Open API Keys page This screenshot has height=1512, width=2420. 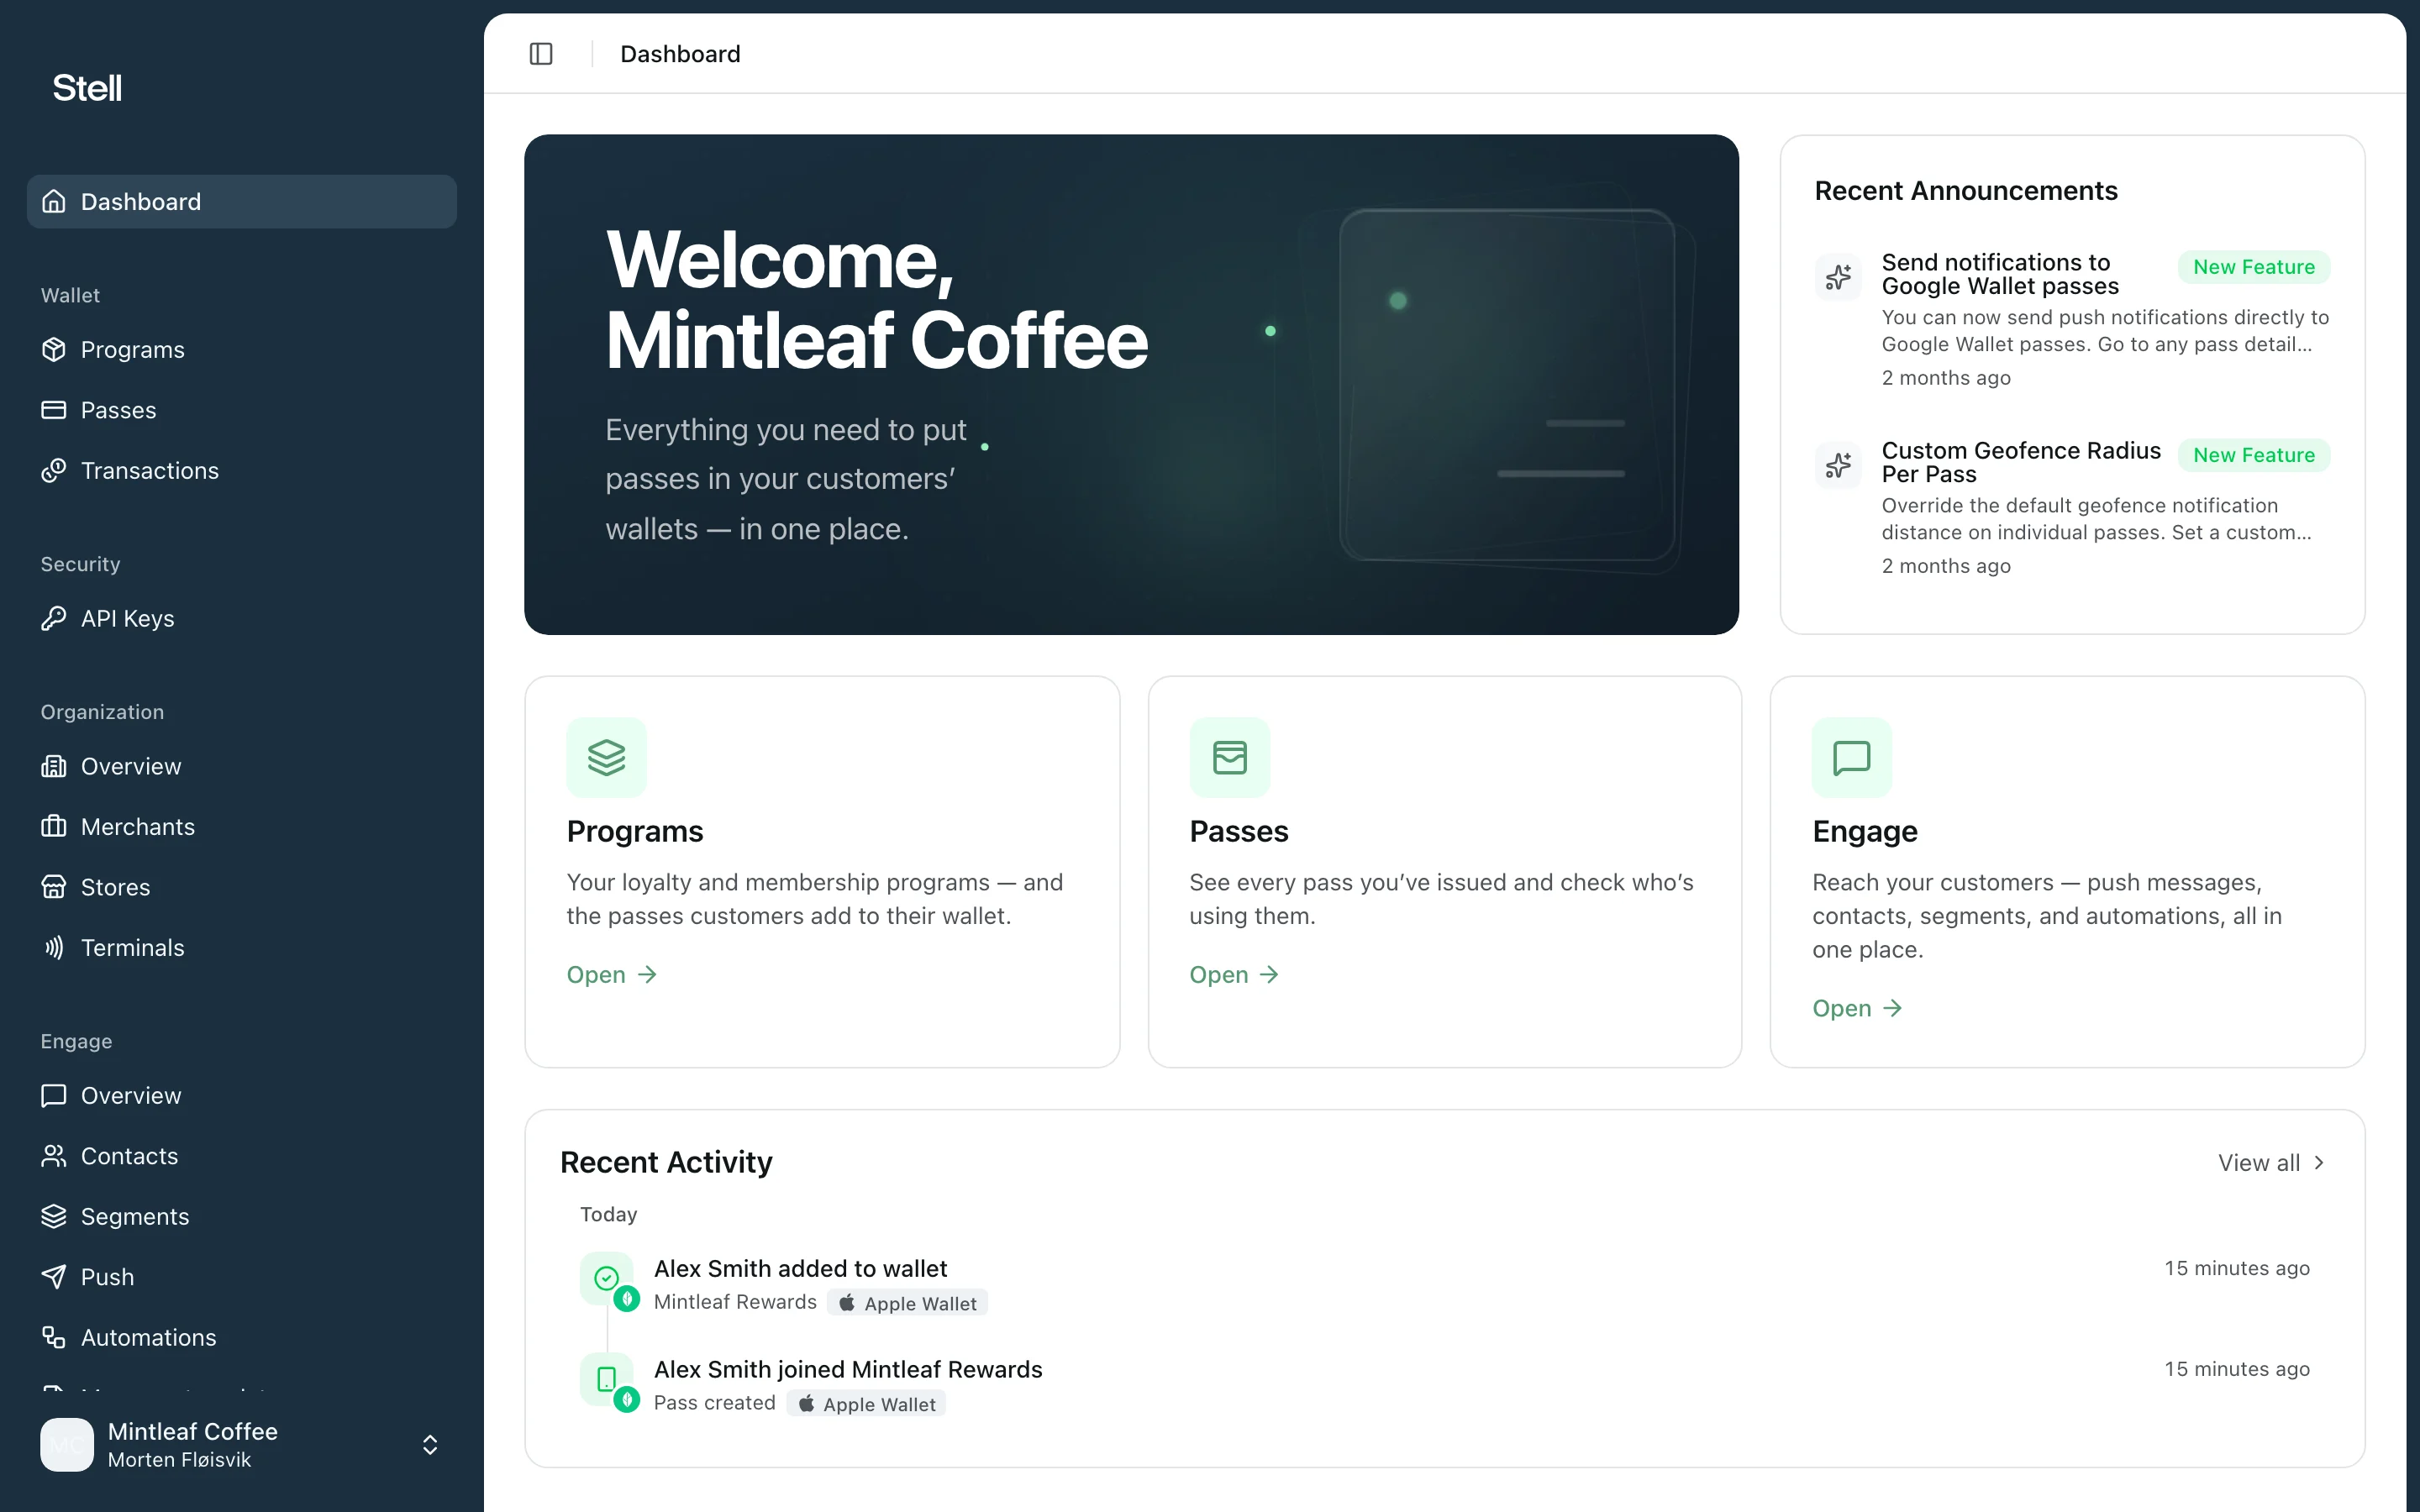[242, 619]
